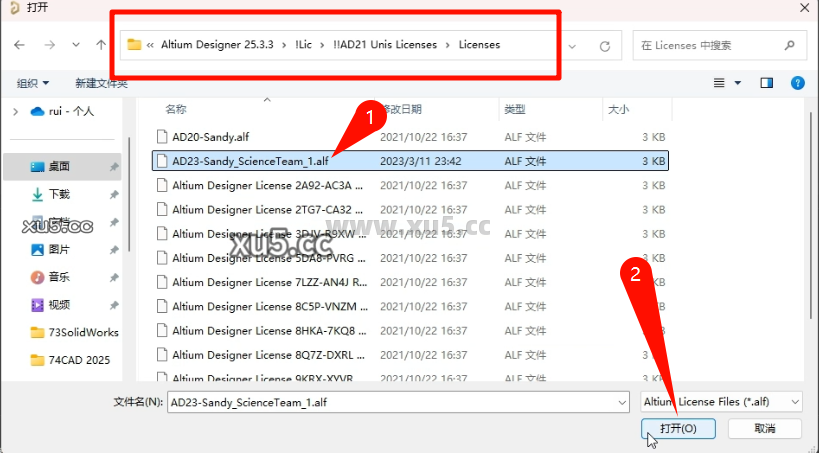Select AD23-Sandy_ScienceTeam_1.alf file
Viewport: 819px width, 453px height.
(250, 160)
